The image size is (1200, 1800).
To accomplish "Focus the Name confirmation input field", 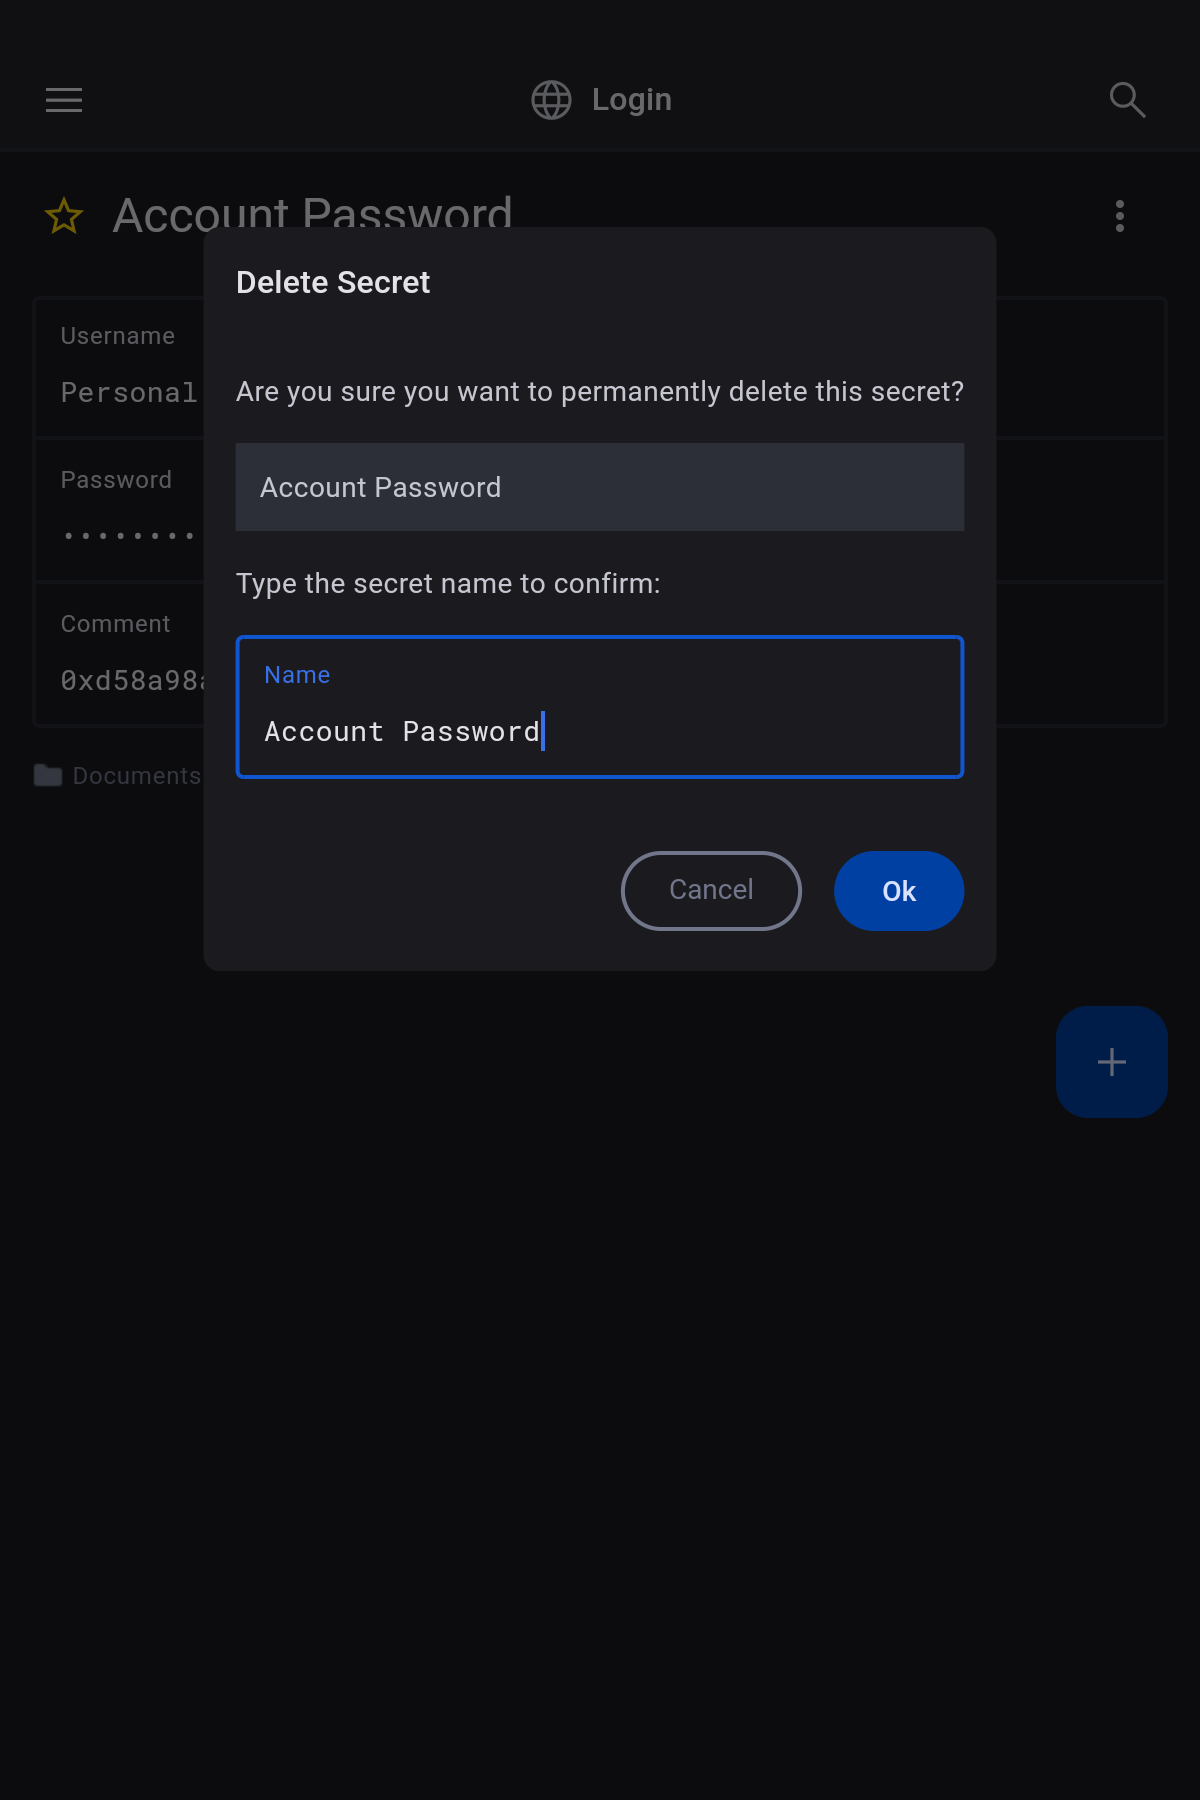I will click(x=600, y=731).
